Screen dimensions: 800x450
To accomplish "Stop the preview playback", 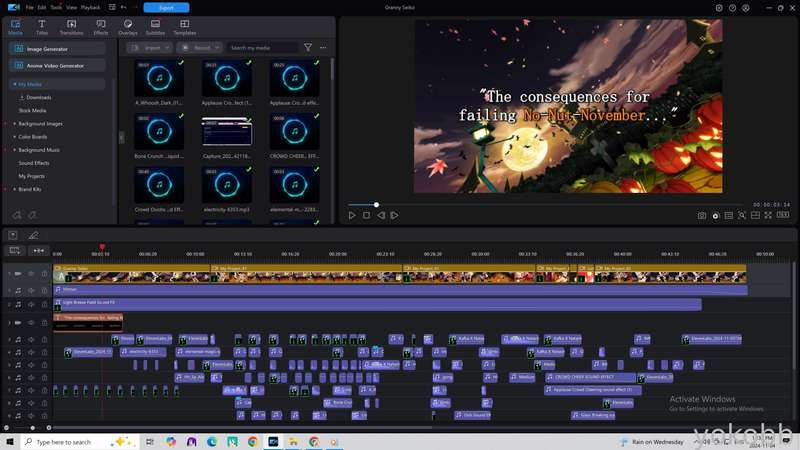I will click(366, 216).
